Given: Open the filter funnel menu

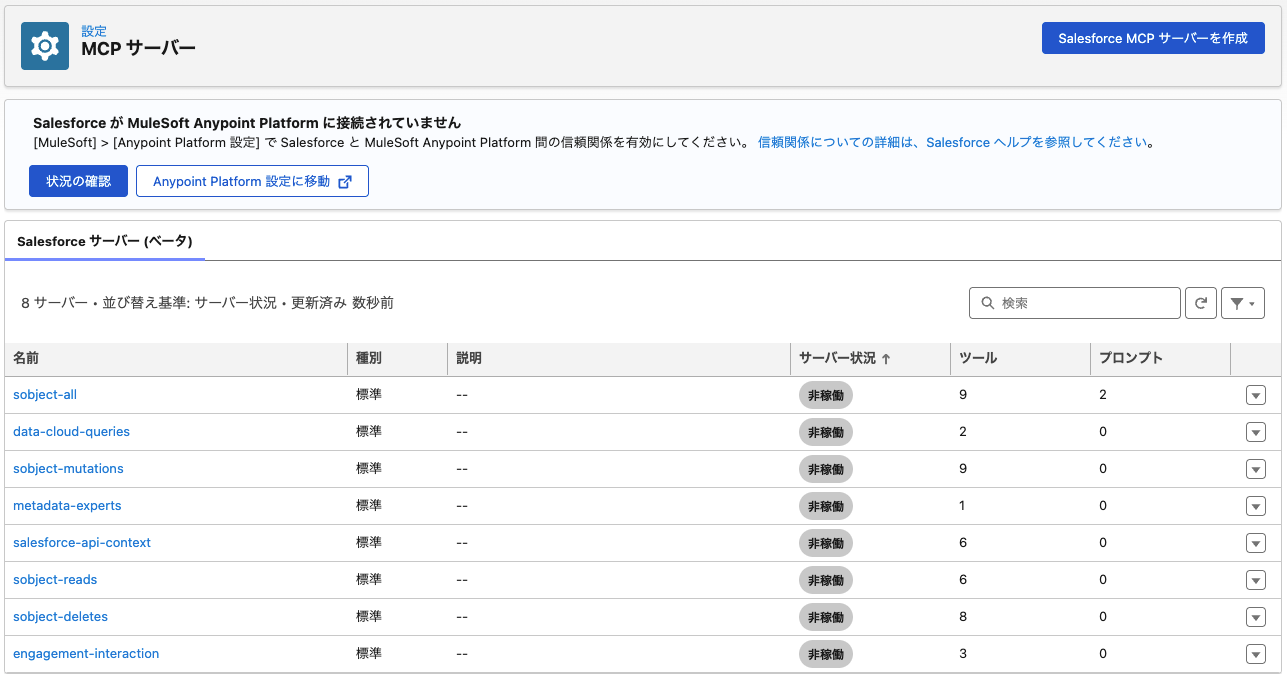Looking at the screenshot, I should (1243, 303).
